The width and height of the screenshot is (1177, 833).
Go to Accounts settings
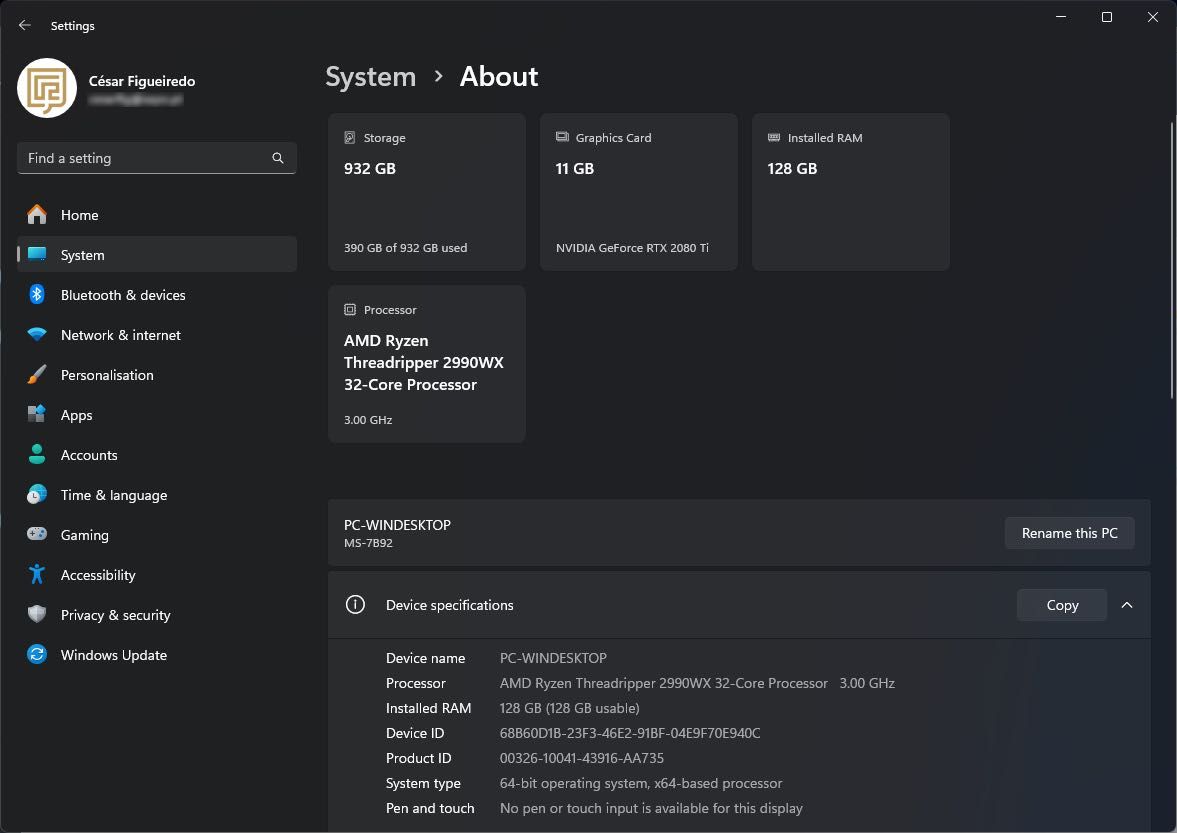click(156, 456)
